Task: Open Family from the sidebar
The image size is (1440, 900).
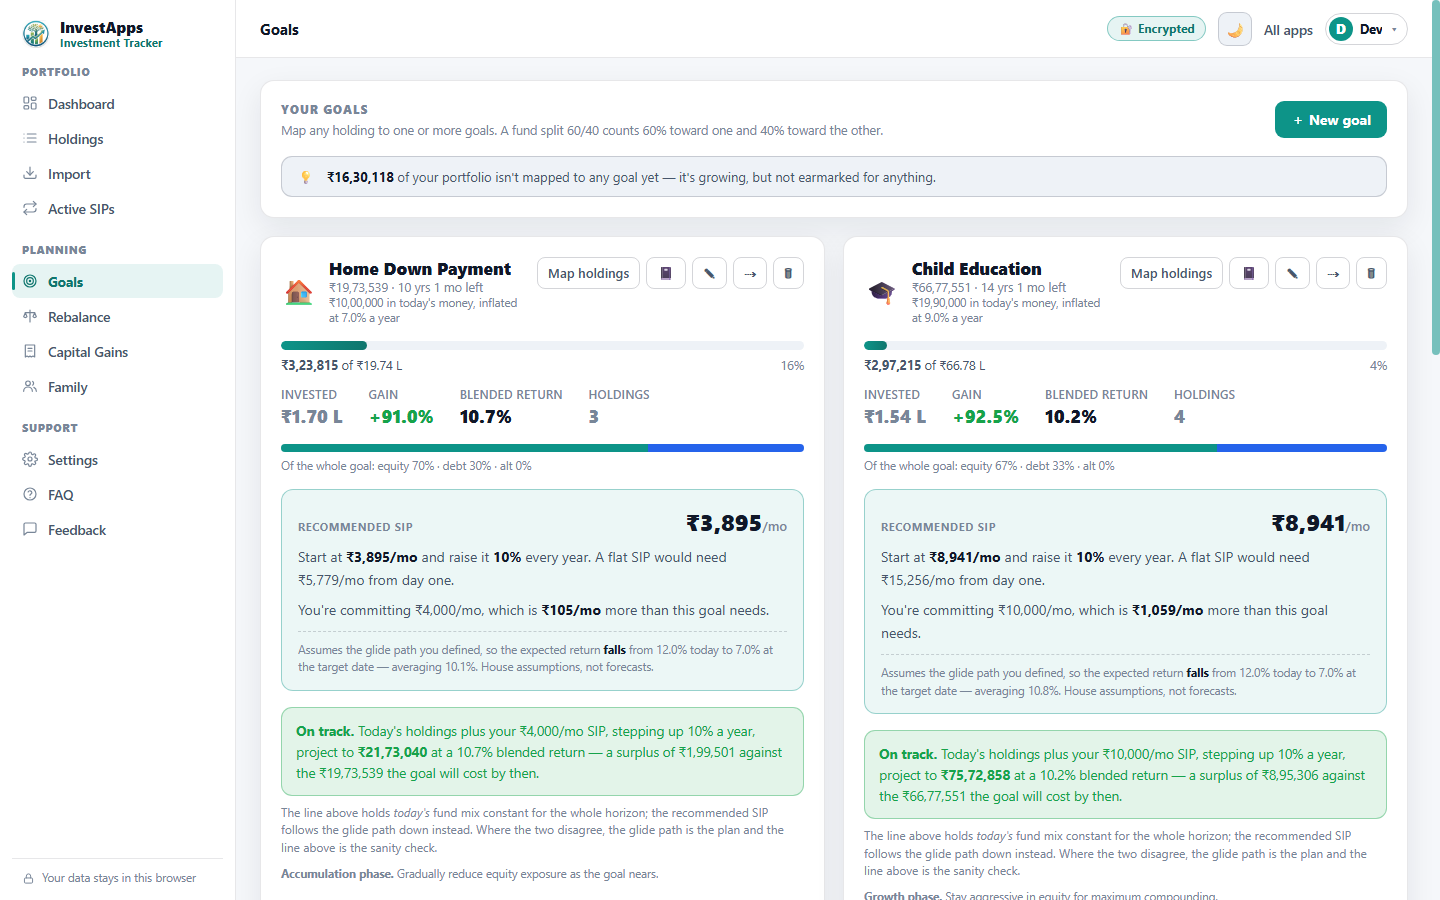Action: (117, 387)
